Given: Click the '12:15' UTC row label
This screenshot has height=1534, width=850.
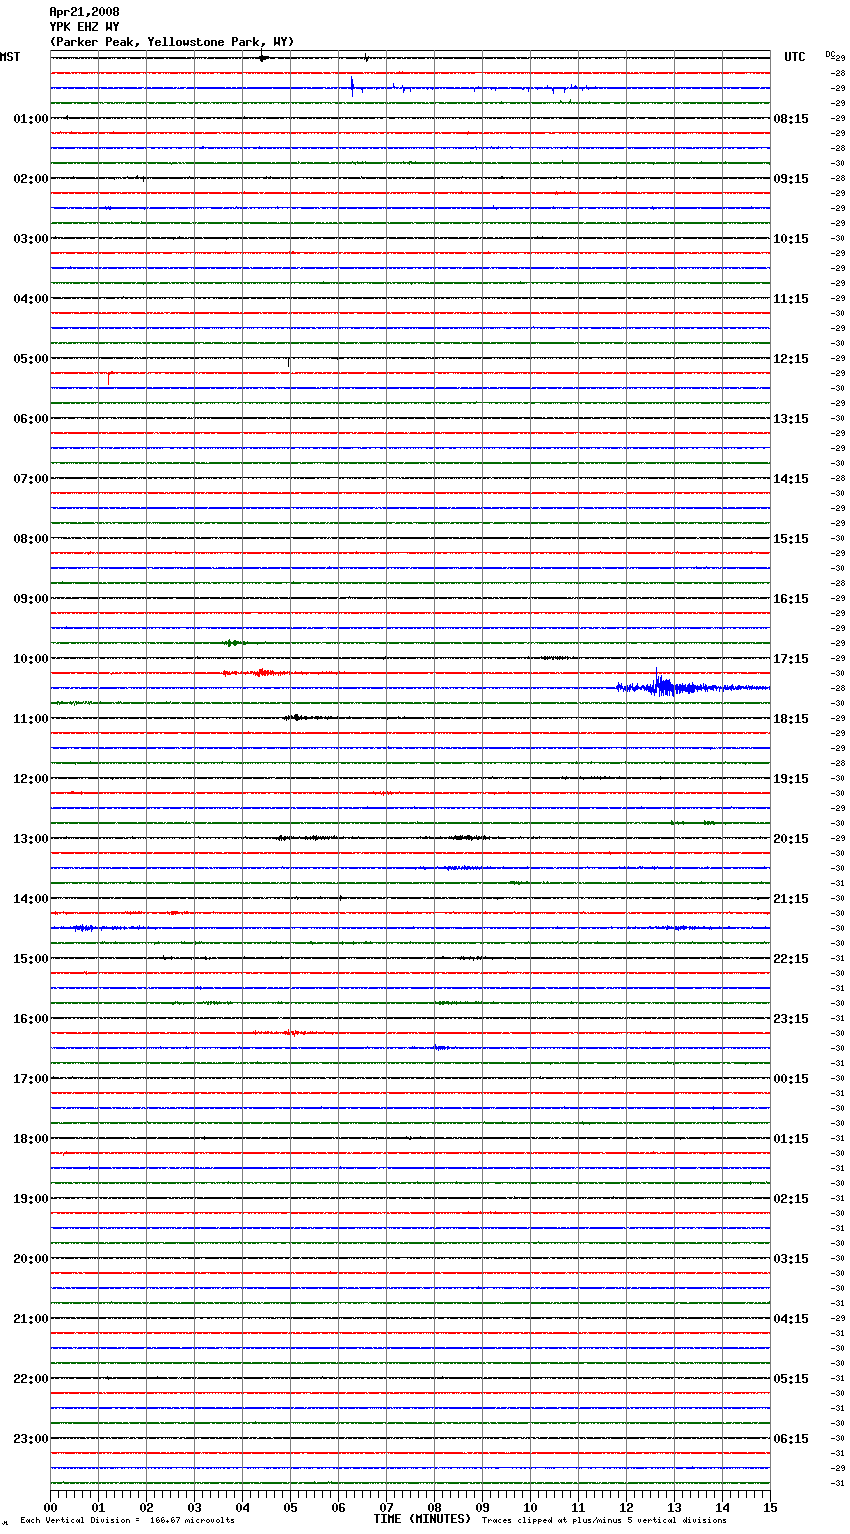Looking at the screenshot, I should point(791,359).
